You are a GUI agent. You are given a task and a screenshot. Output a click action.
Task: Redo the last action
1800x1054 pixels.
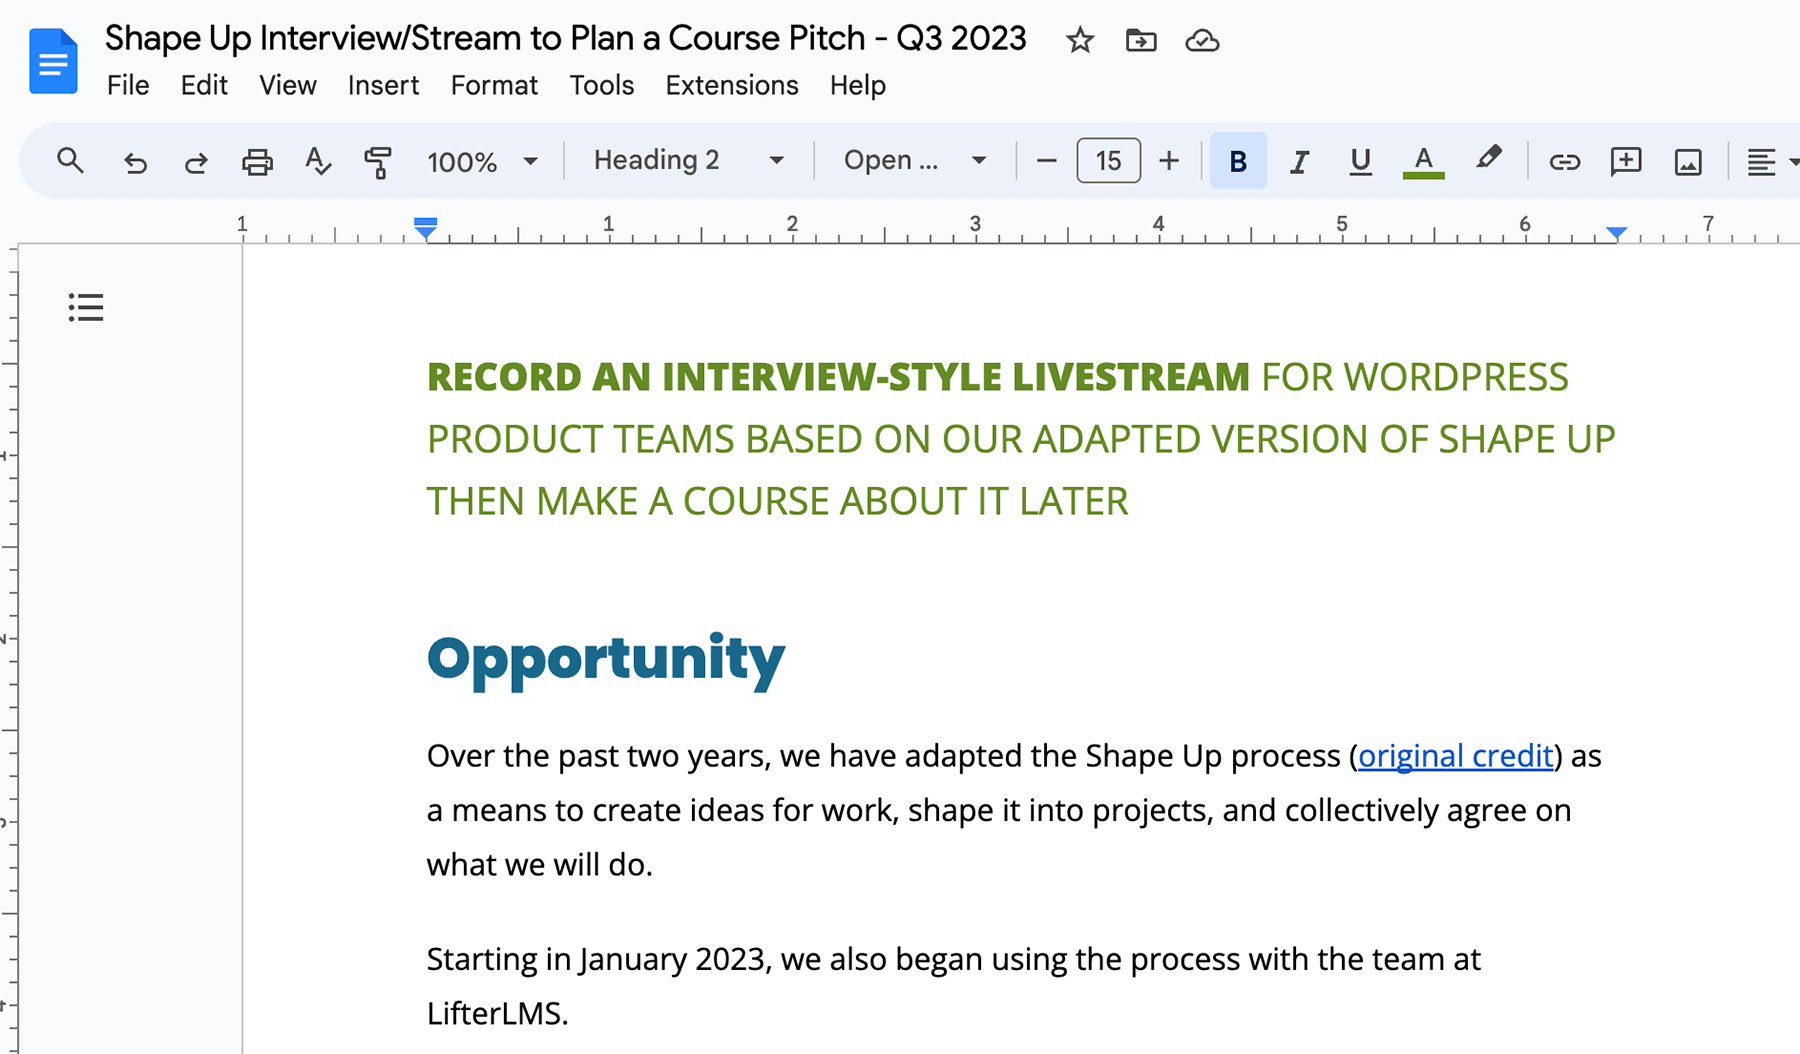click(196, 161)
